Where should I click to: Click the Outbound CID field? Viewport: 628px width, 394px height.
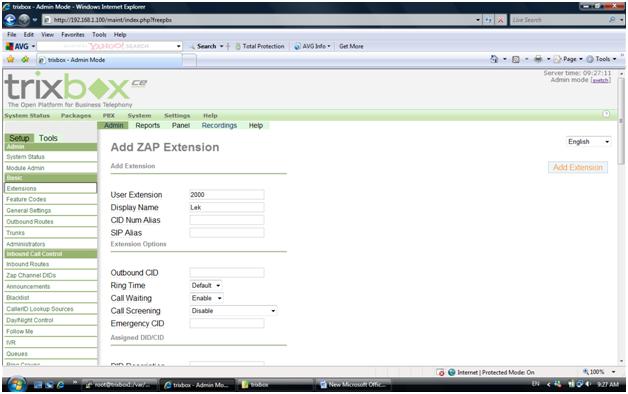coord(227,273)
